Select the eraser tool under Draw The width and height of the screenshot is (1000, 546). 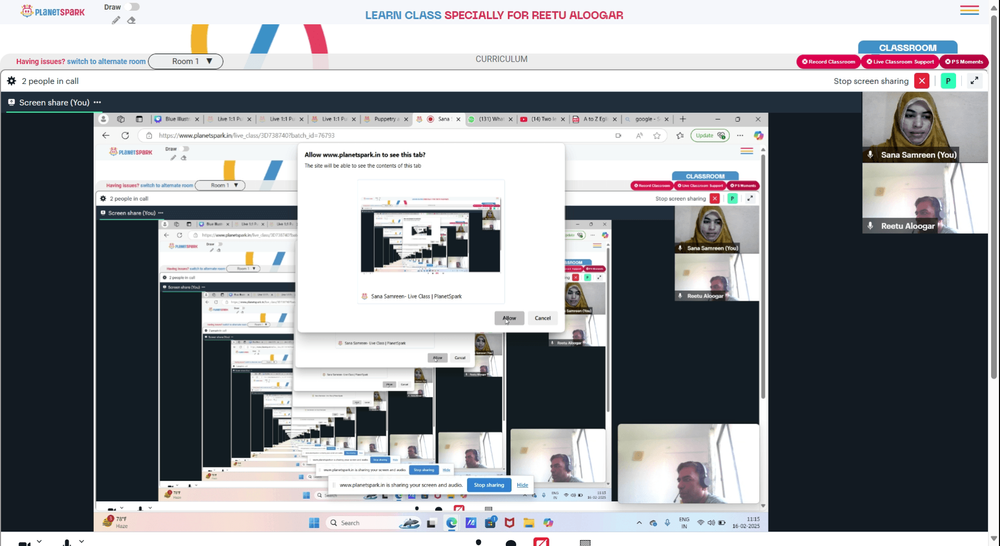click(x=131, y=20)
